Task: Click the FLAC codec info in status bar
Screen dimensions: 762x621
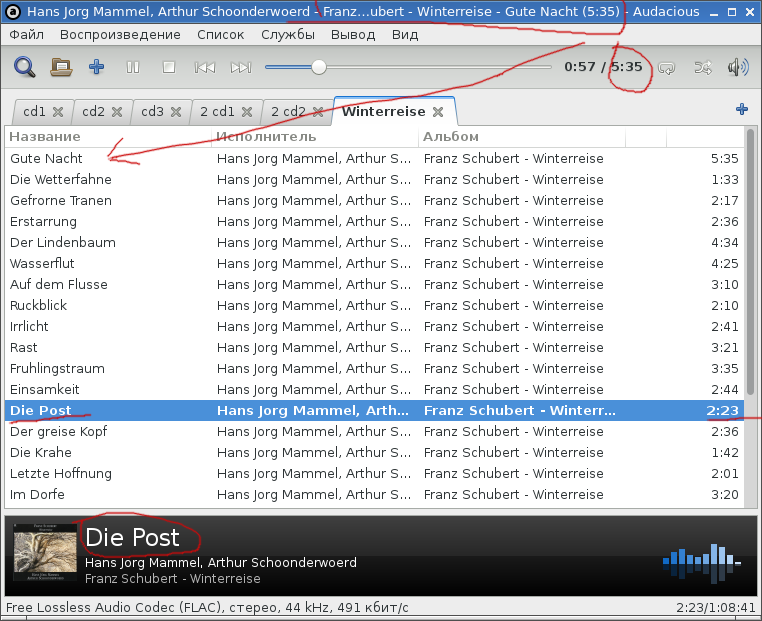Action: pos(207,607)
